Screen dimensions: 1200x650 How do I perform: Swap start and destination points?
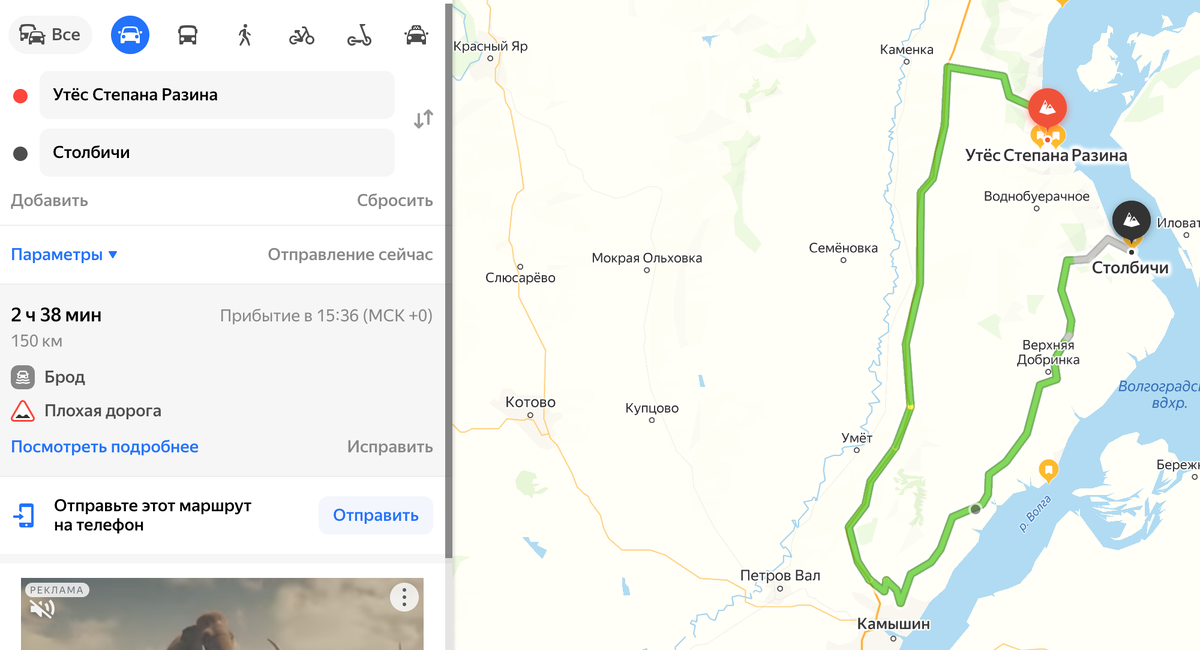424,118
